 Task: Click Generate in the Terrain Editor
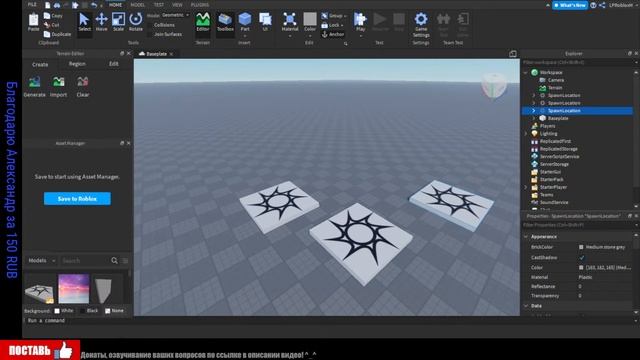pyautogui.click(x=35, y=87)
